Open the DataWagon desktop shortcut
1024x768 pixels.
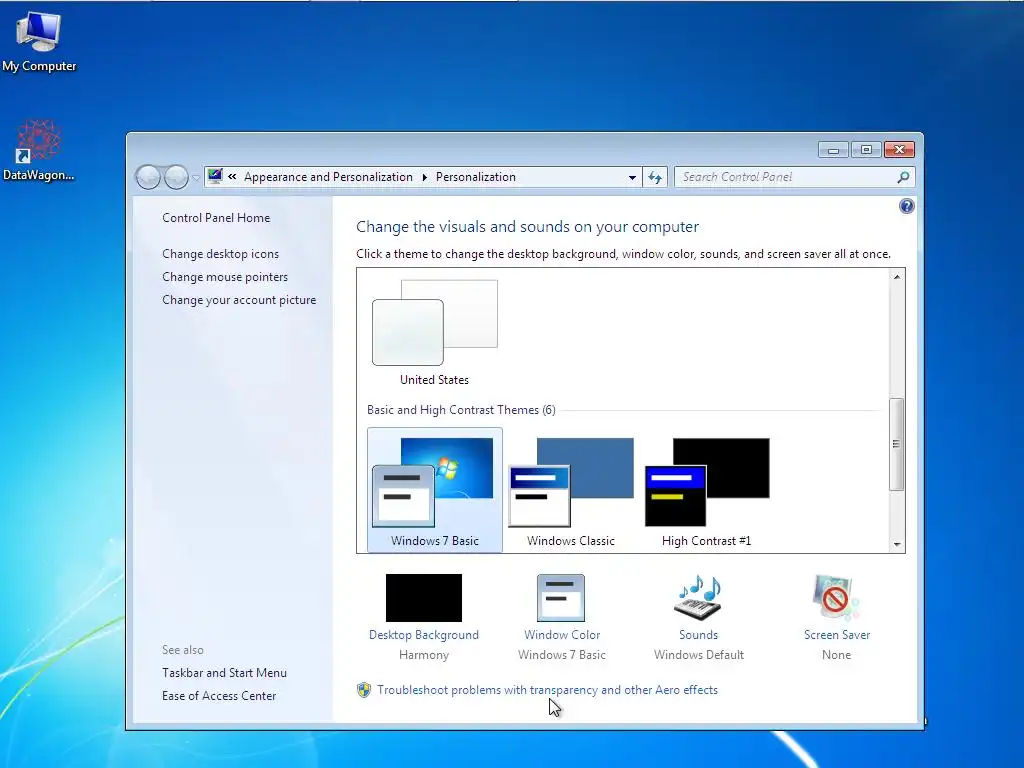pyautogui.click(x=39, y=150)
